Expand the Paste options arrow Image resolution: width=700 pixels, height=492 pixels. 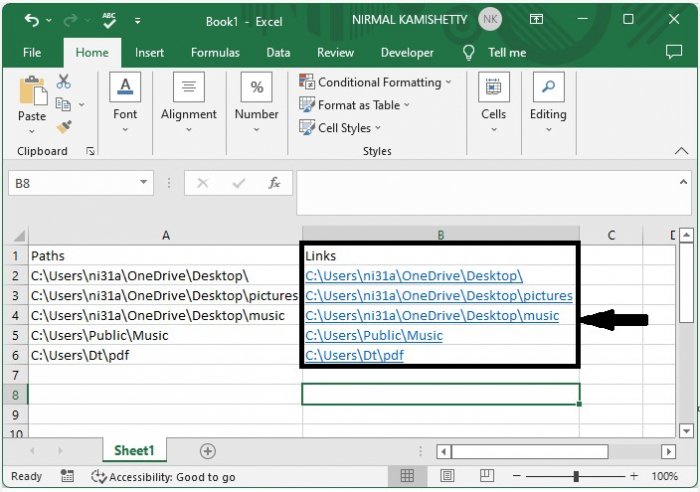point(32,131)
